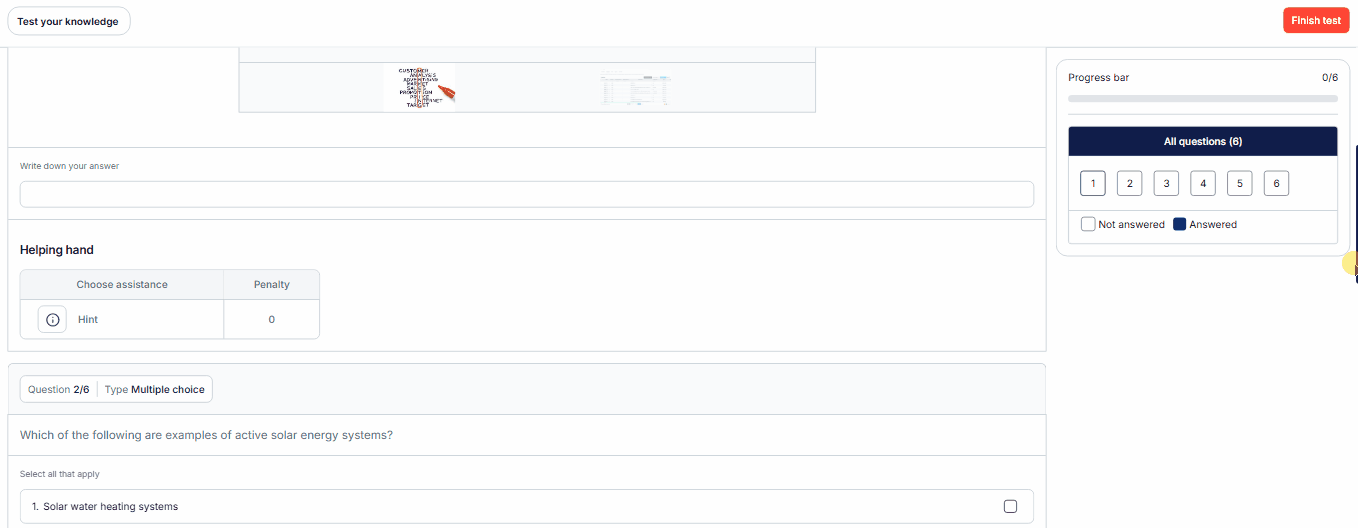Select the Hint assistance row label

coord(88,319)
